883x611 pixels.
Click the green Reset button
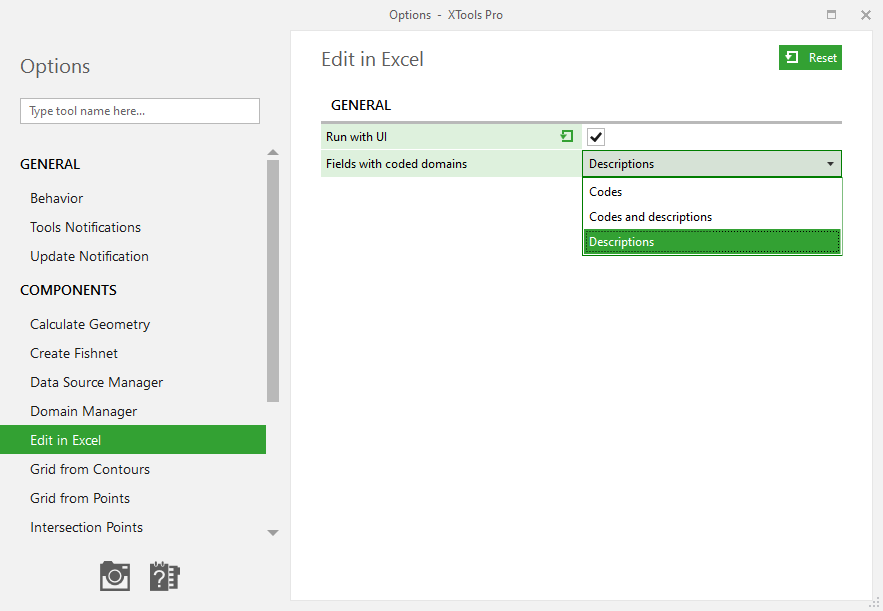[x=810, y=57]
